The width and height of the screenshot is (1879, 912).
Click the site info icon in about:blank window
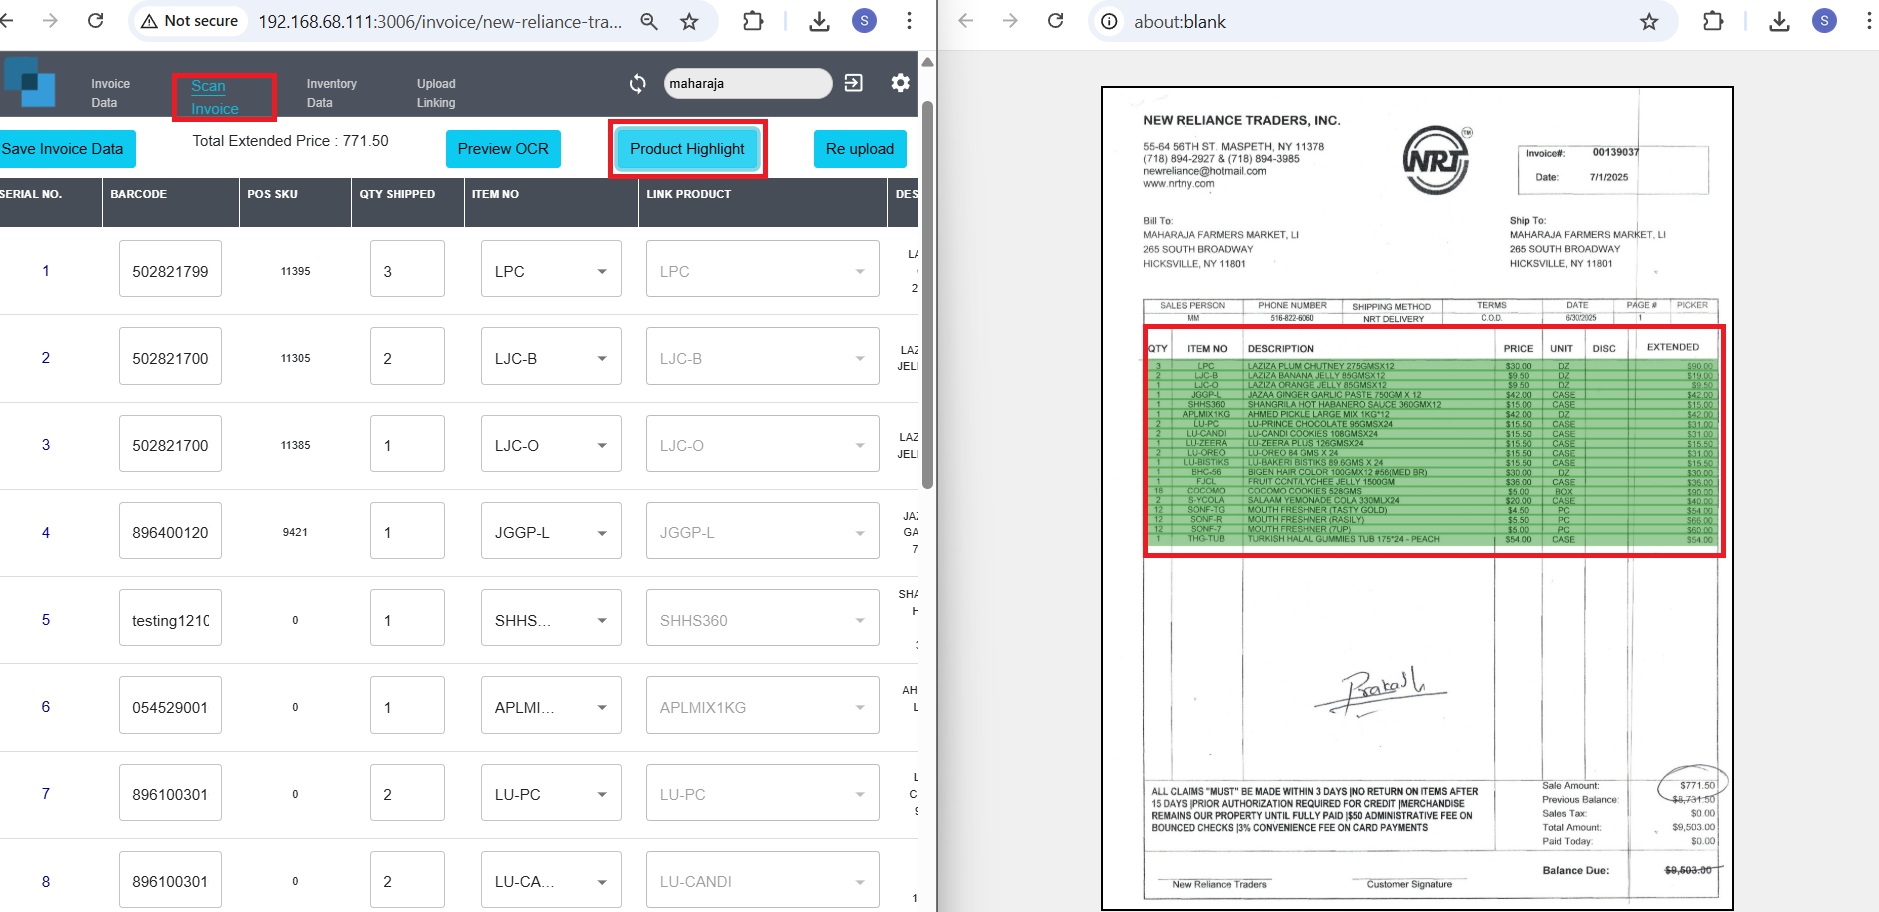pos(1110,21)
